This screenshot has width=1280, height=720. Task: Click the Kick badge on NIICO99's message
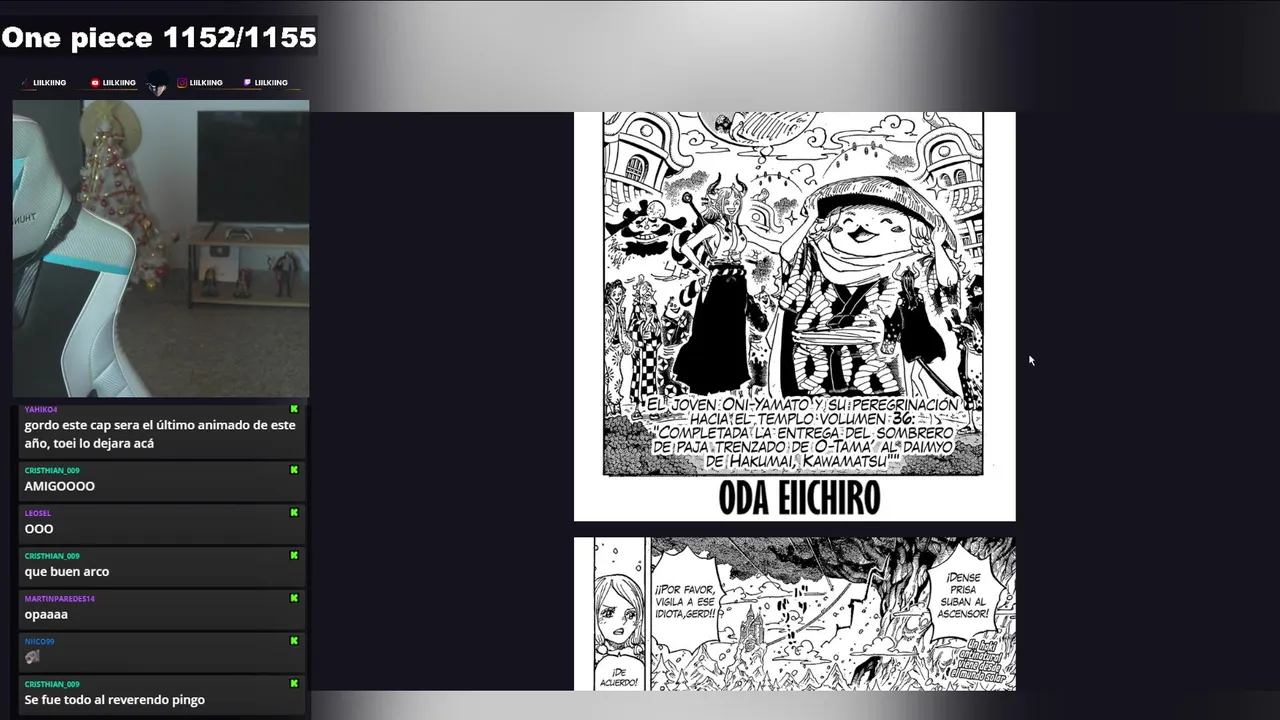pyautogui.click(x=294, y=641)
